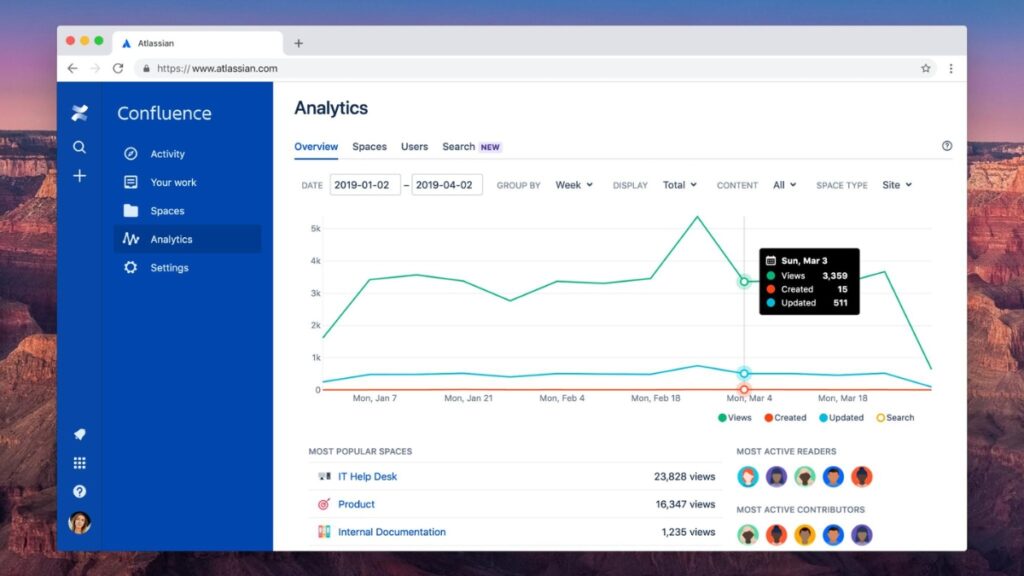Open the app switcher grid icon
The height and width of the screenshot is (576, 1024).
click(80, 463)
